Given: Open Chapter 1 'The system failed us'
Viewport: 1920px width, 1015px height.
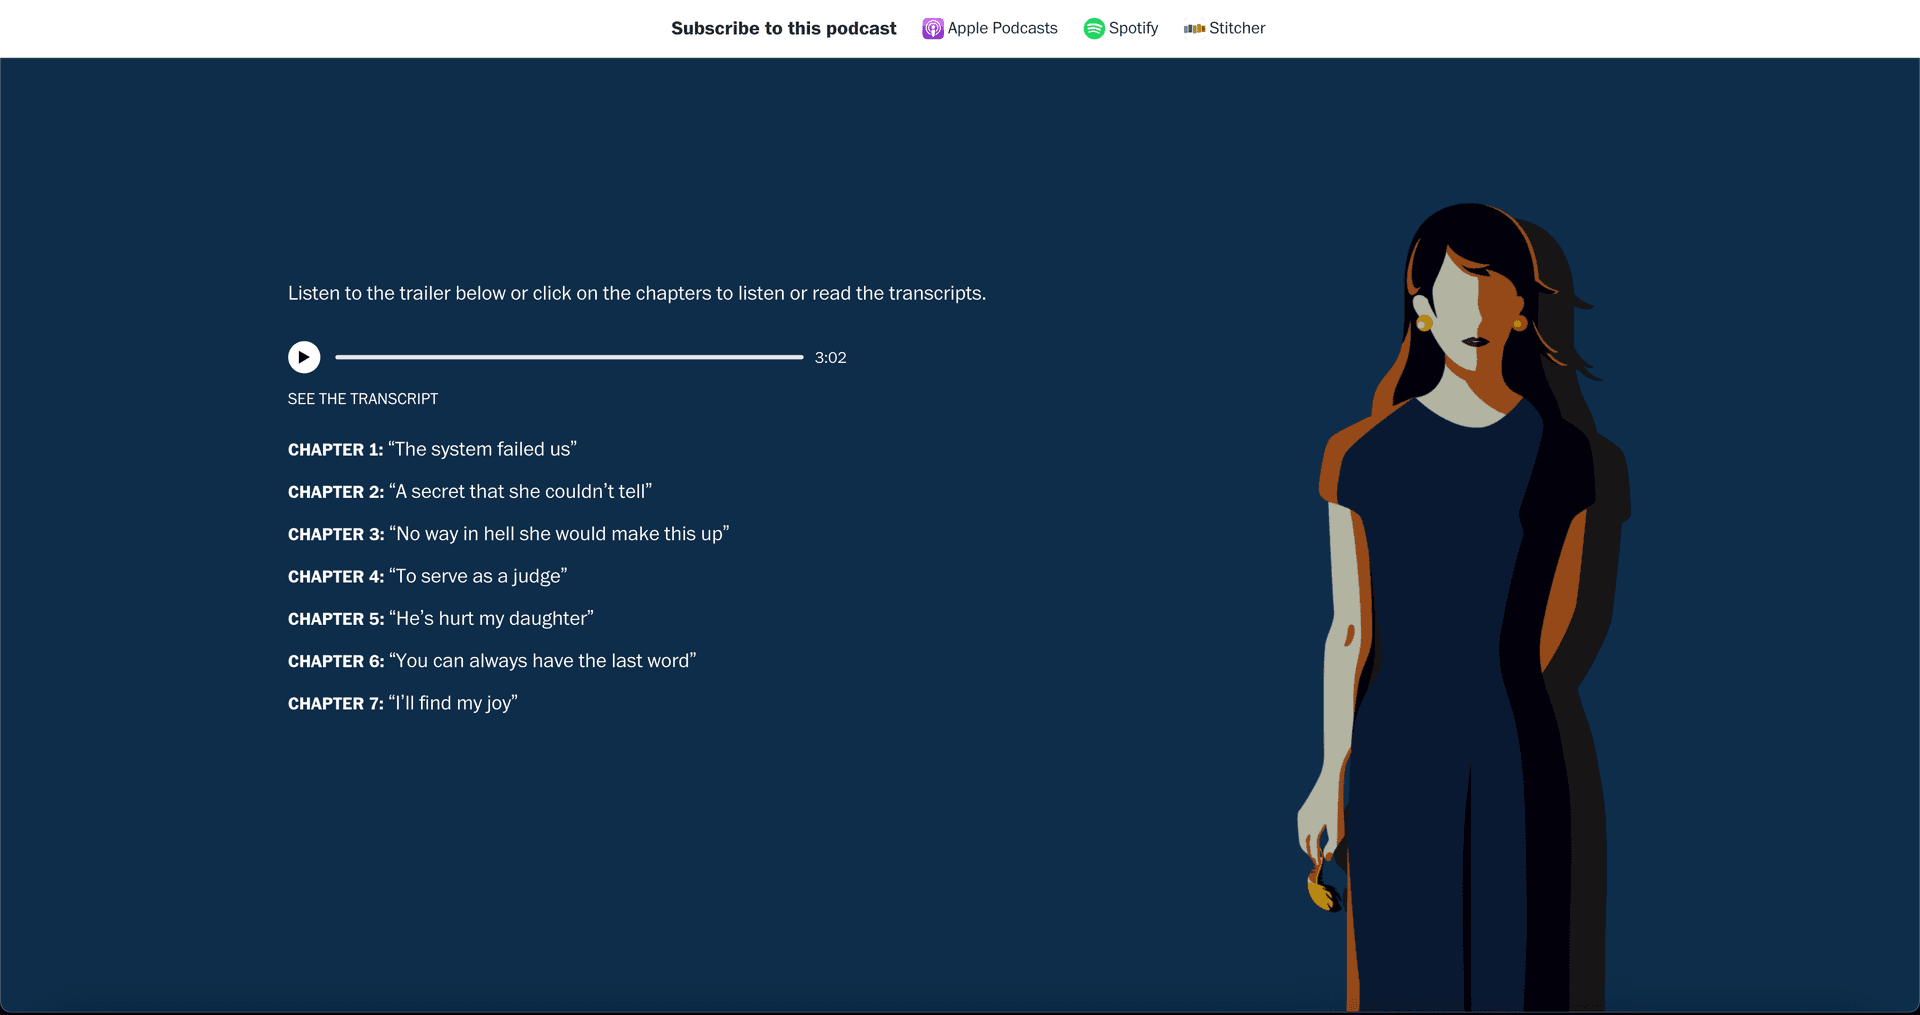Looking at the screenshot, I should (432, 449).
